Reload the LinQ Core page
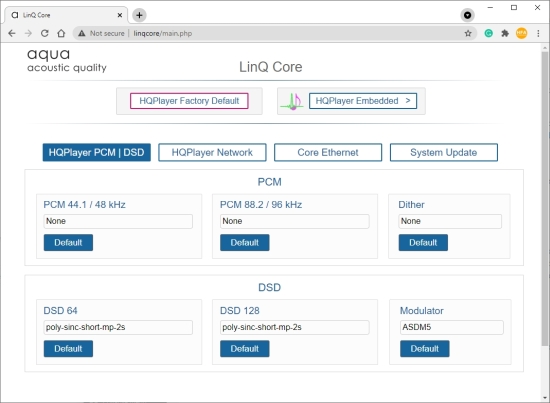The image size is (550, 403). (x=45, y=33)
